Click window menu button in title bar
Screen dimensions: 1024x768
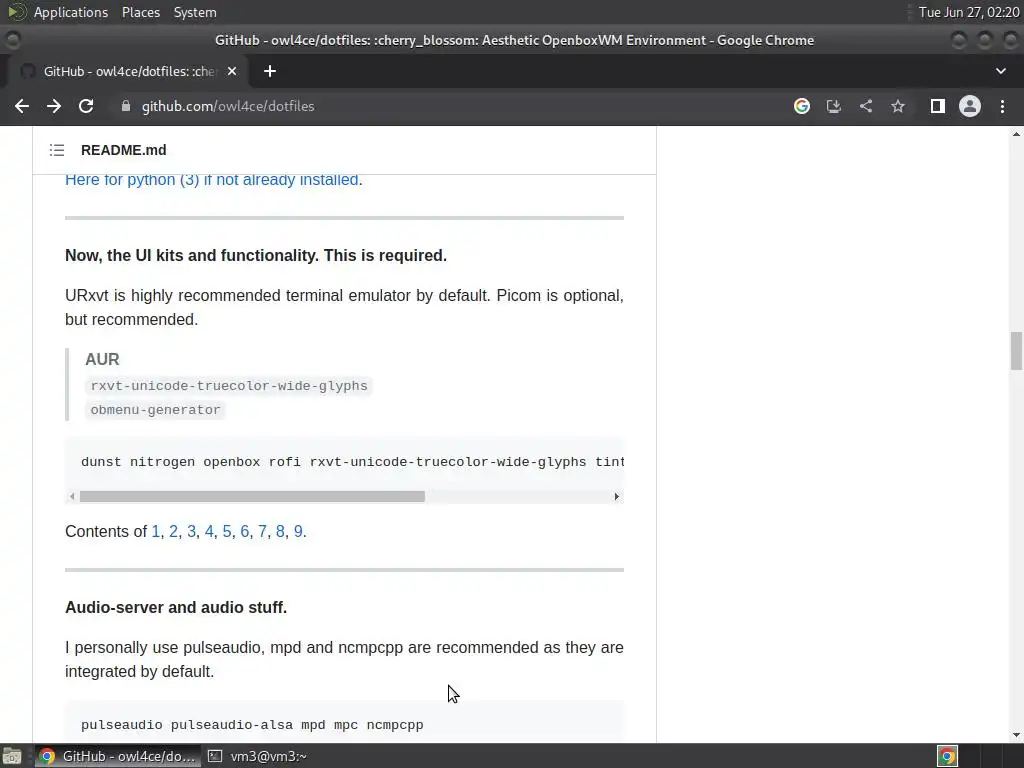(12, 40)
